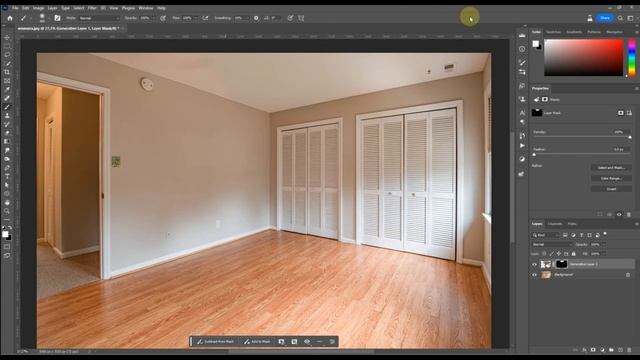The width and height of the screenshot is (640, 360).
Task: Click Add to Mask button
Action: click(257, 342)
